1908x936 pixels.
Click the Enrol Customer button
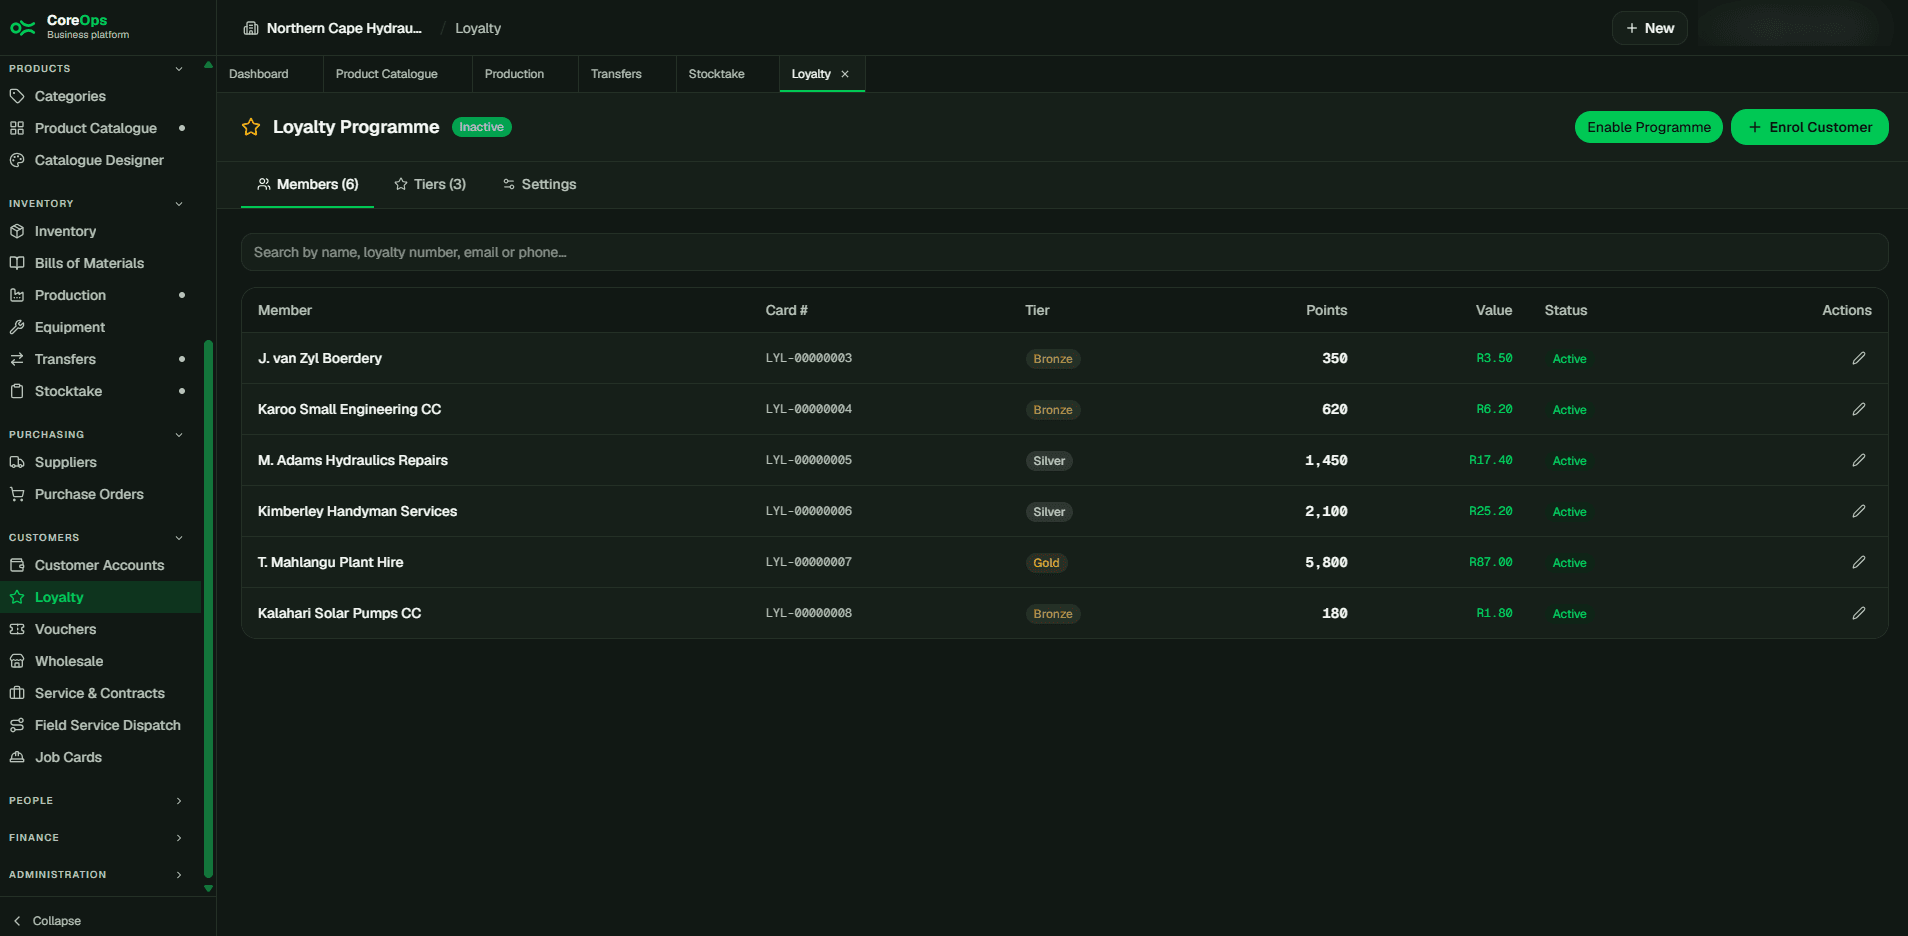1810,127
